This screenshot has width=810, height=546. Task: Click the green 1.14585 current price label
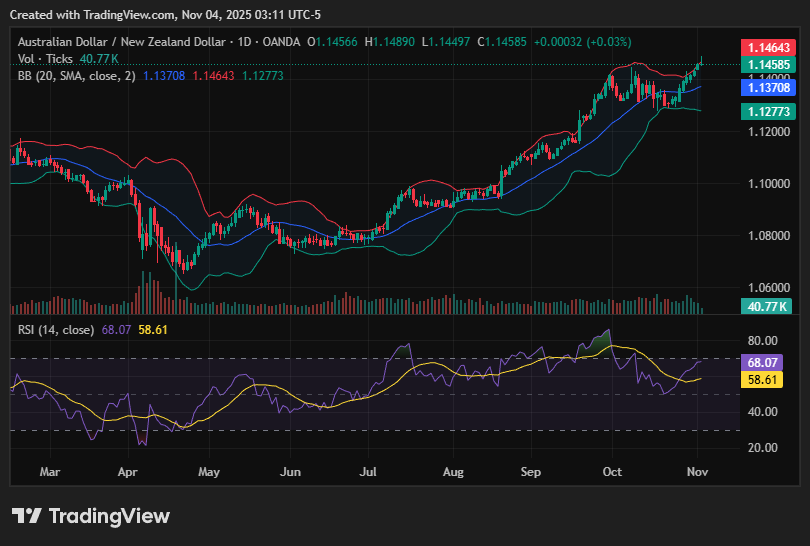(x=766, y=64)
